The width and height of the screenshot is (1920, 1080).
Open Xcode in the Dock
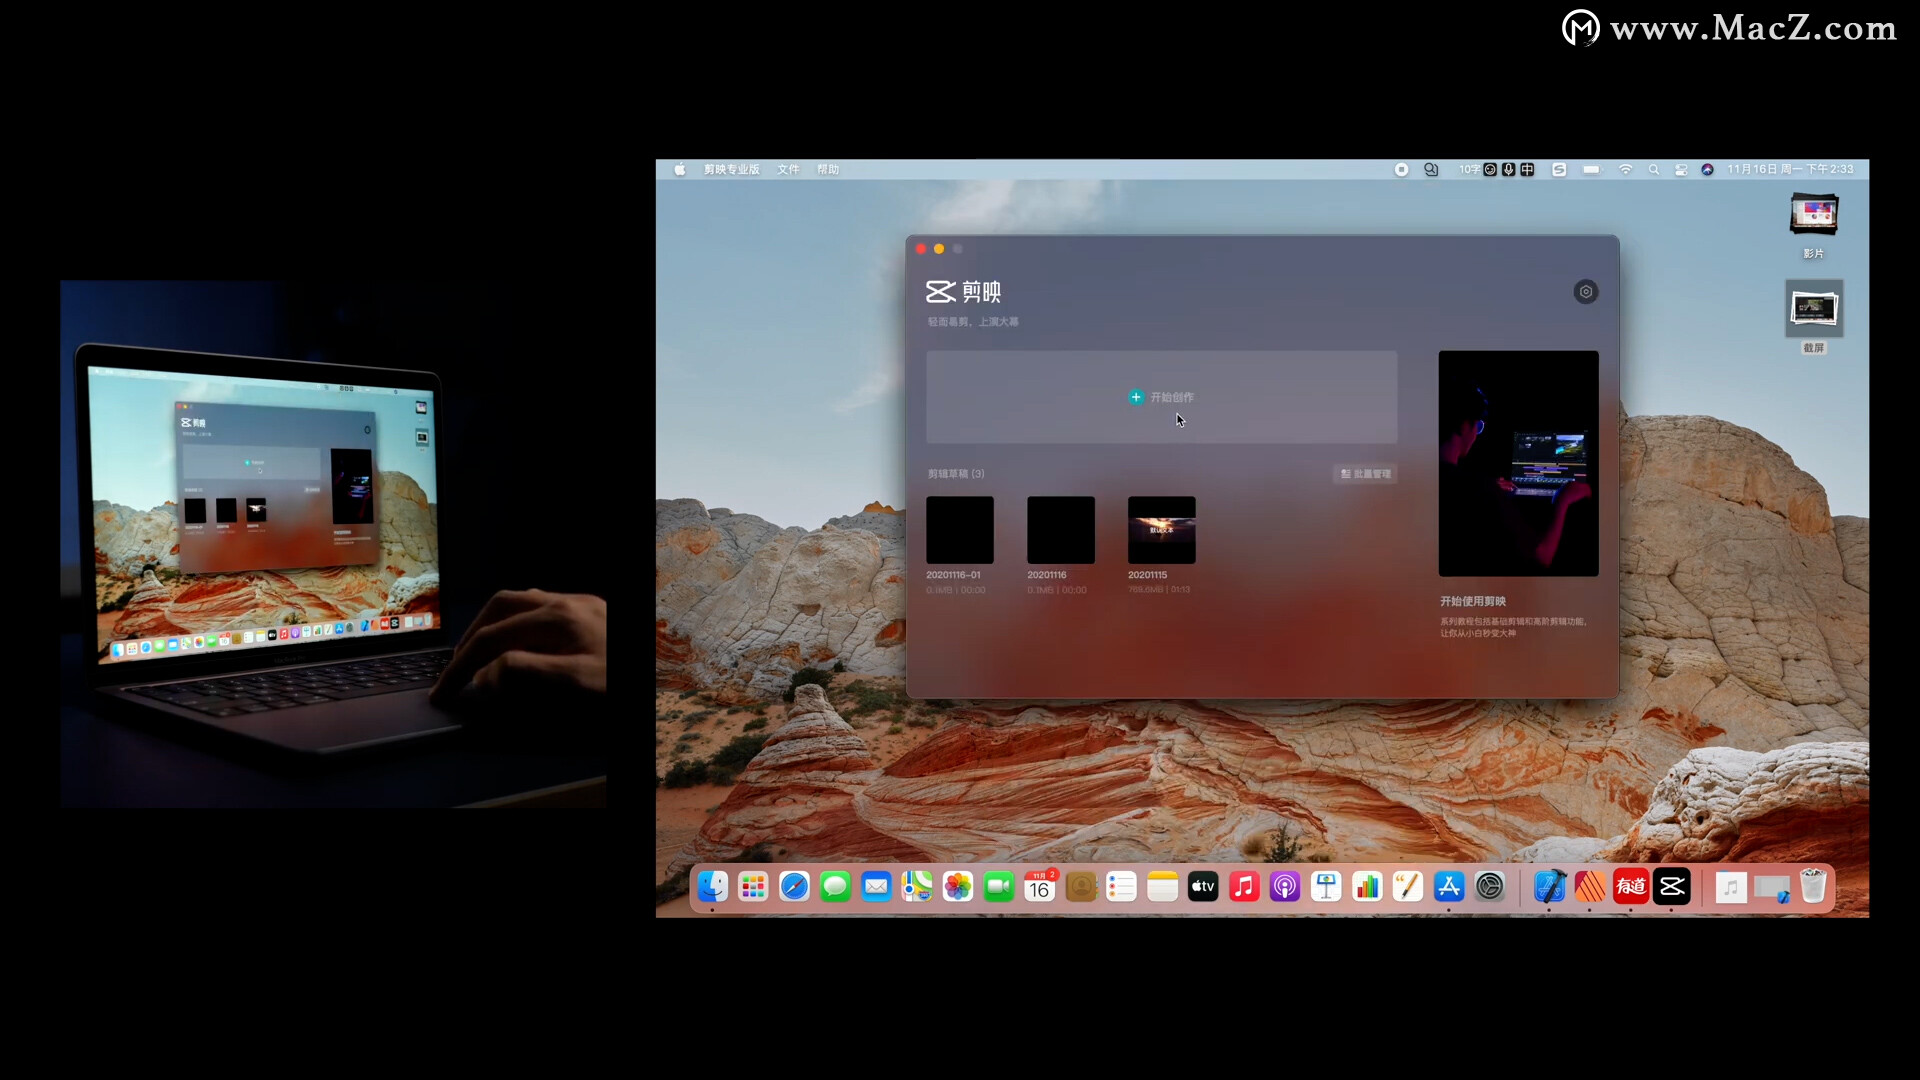[x=1549, y=887]
